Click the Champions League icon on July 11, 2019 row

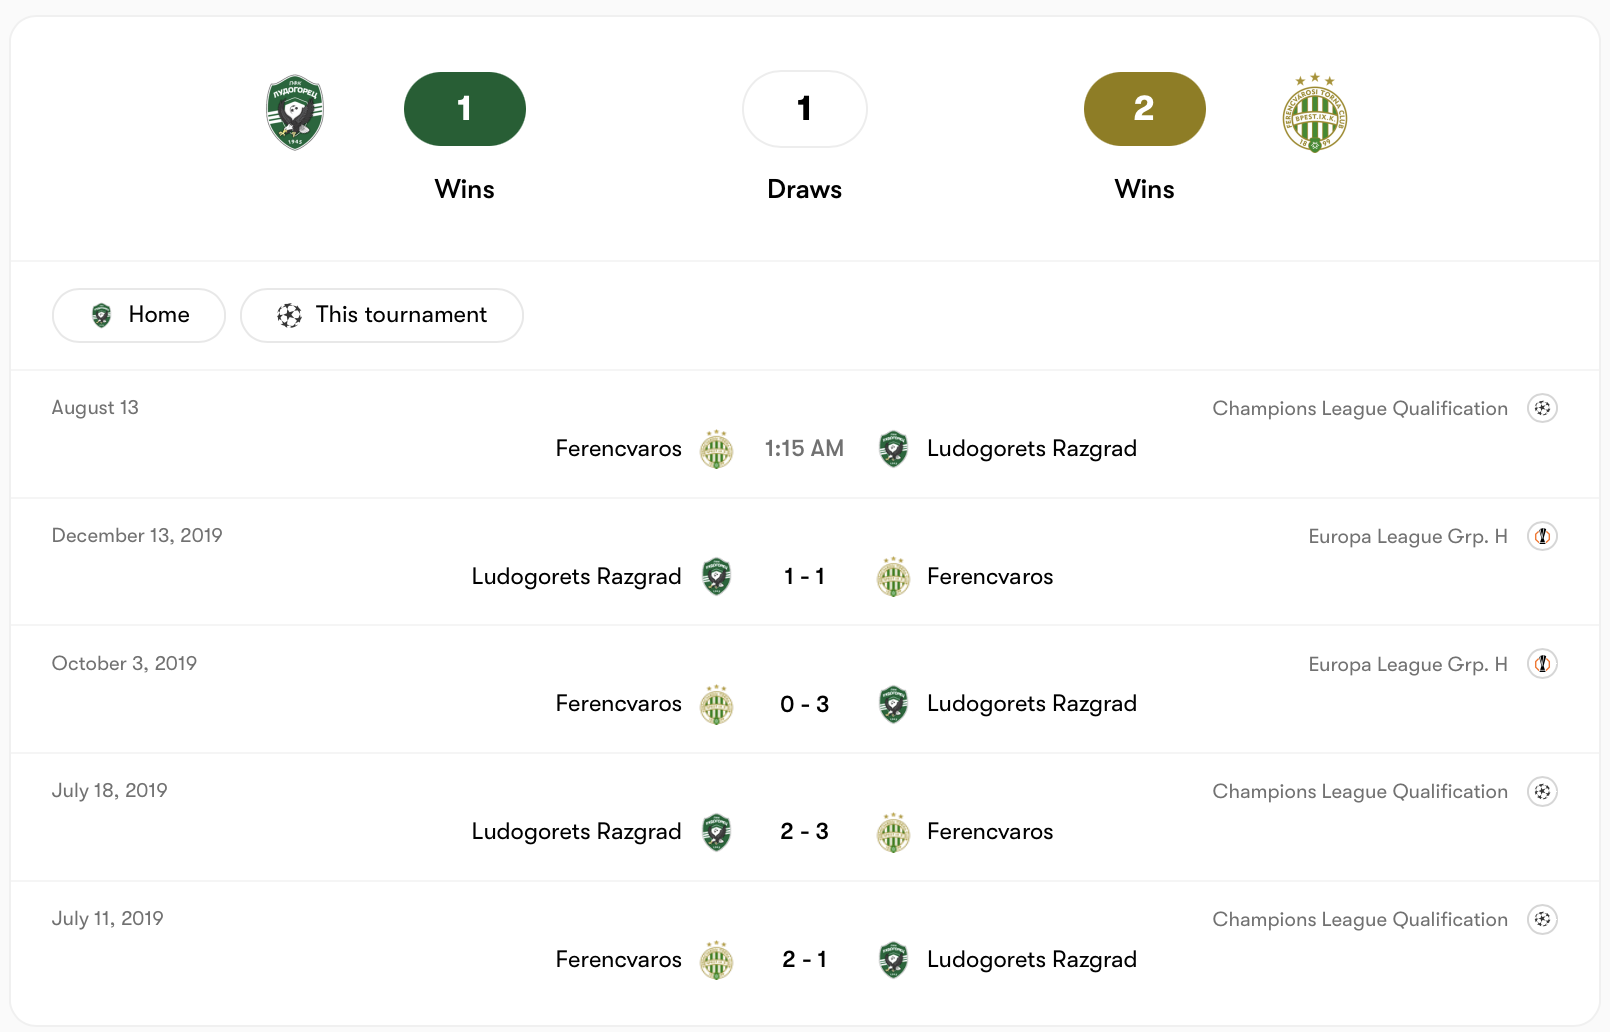pos(1543,919)
